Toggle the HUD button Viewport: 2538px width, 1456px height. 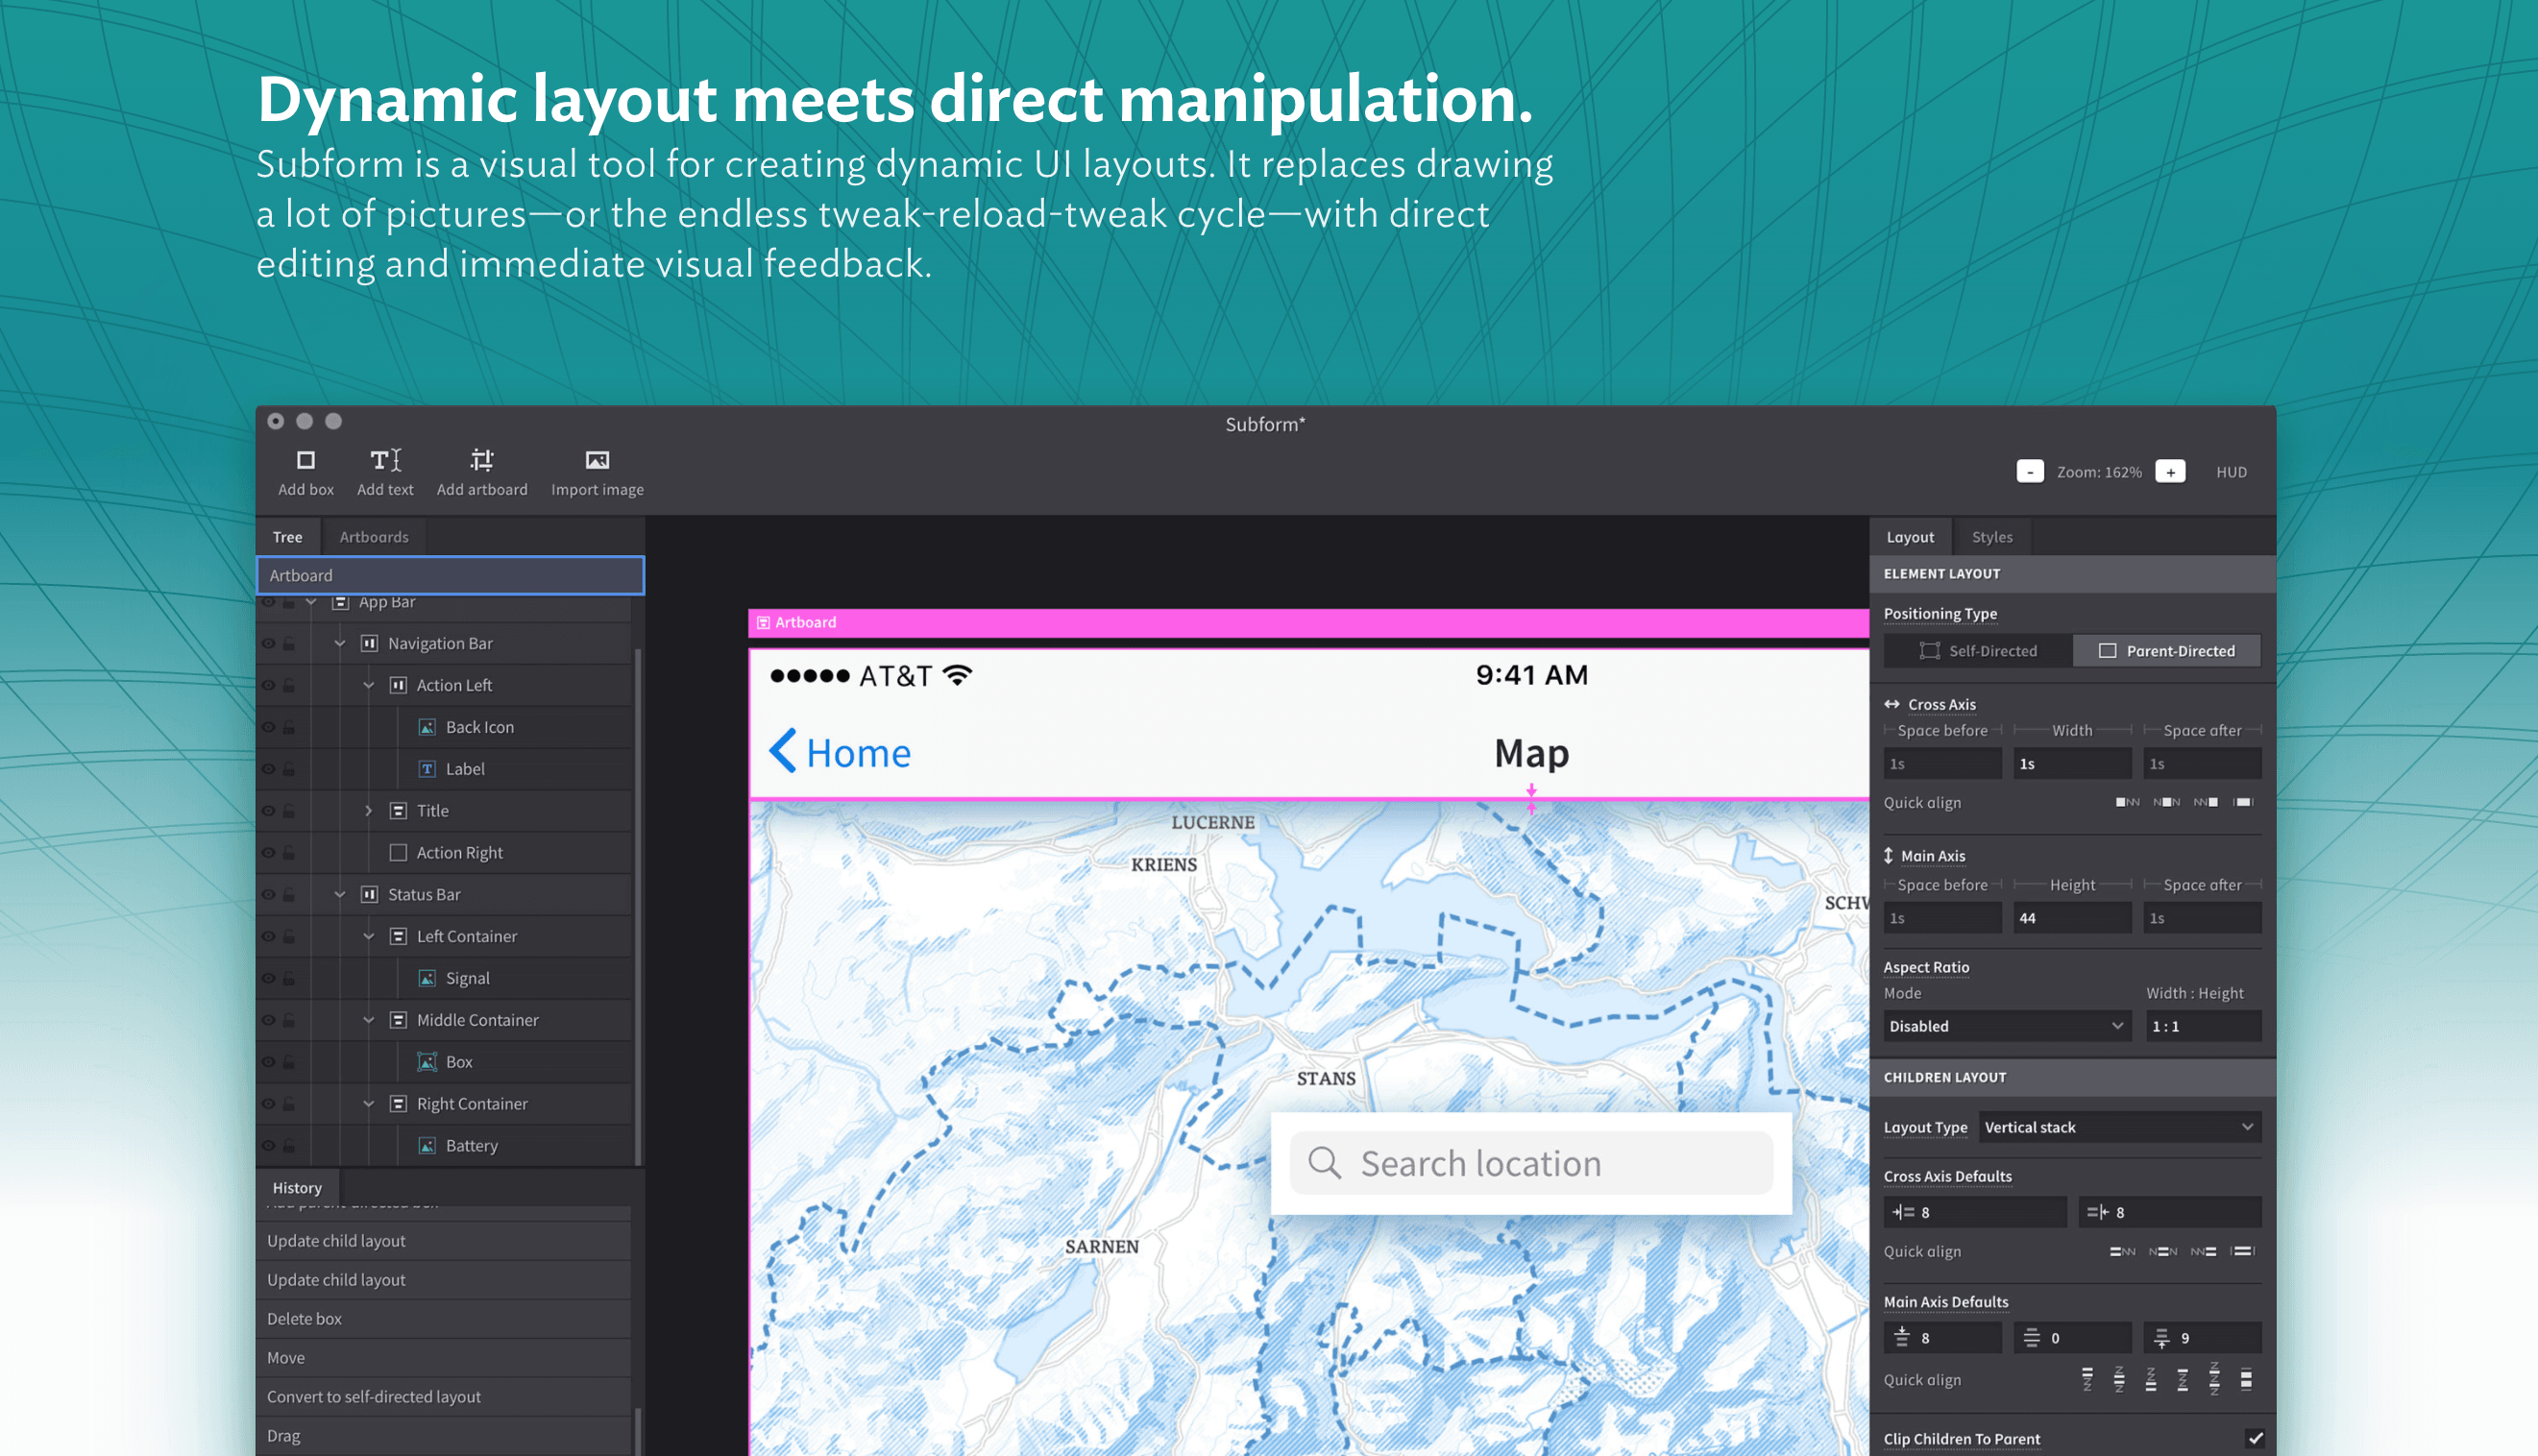pyautogui.click(x=2231, y=472)
